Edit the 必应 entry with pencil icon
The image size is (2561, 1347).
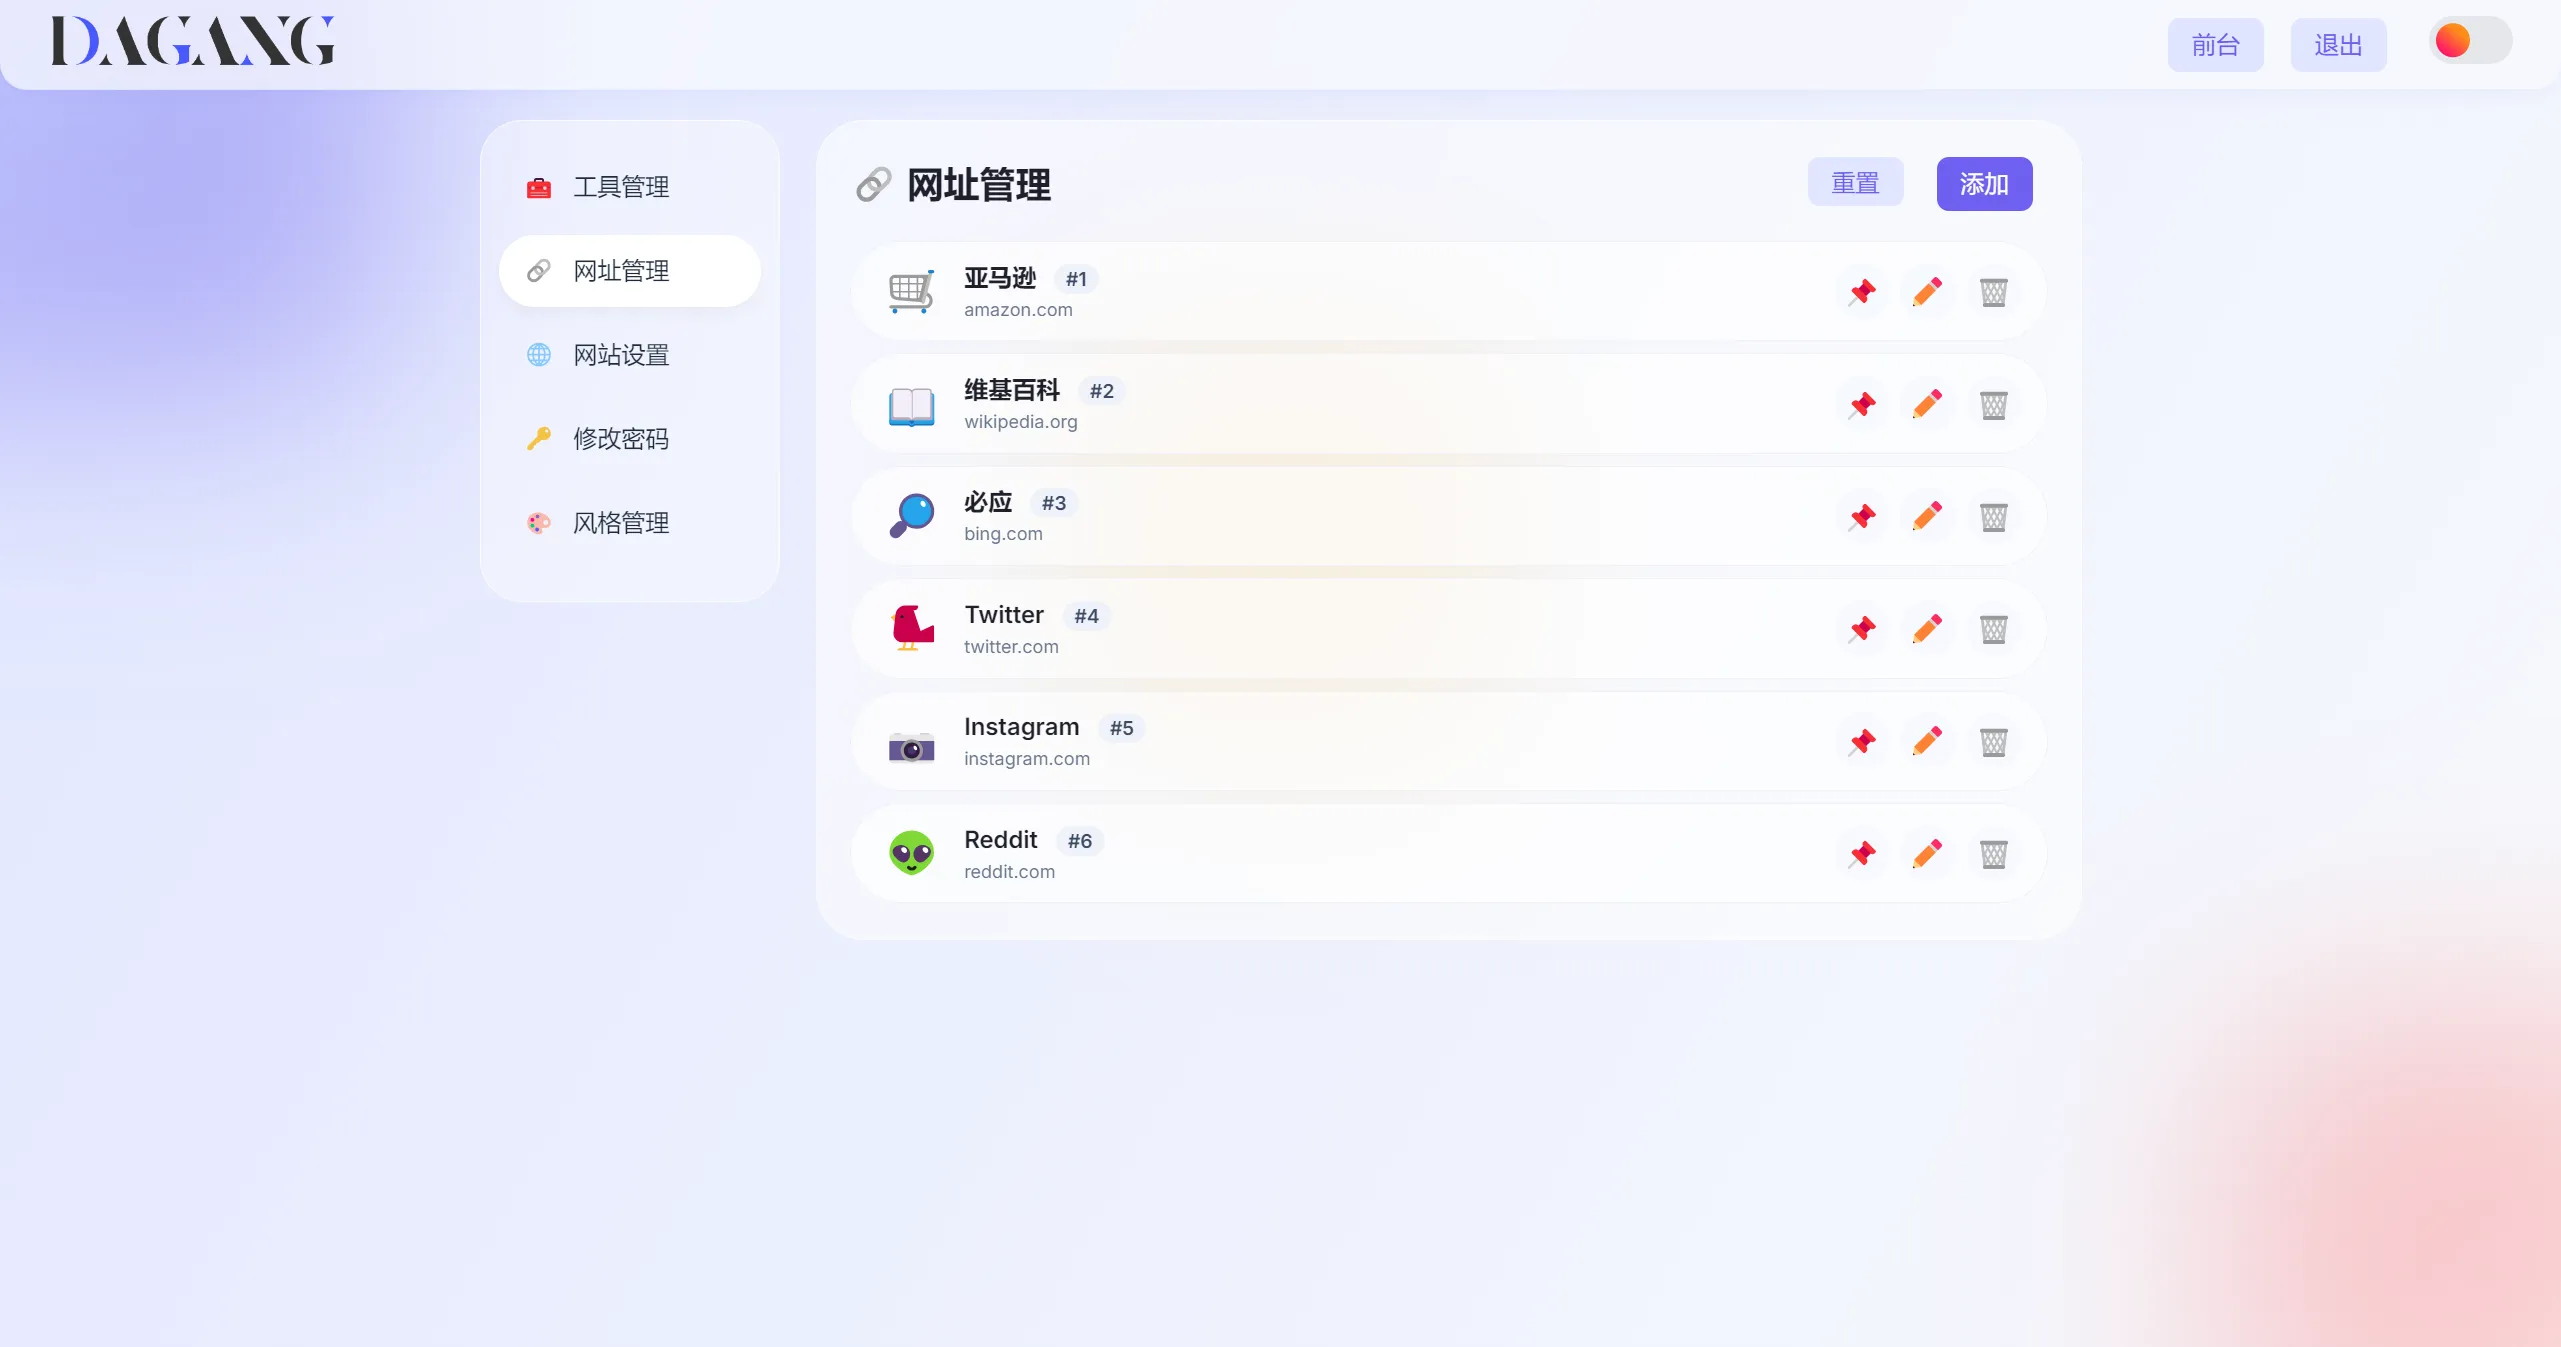coord(1927,517)
